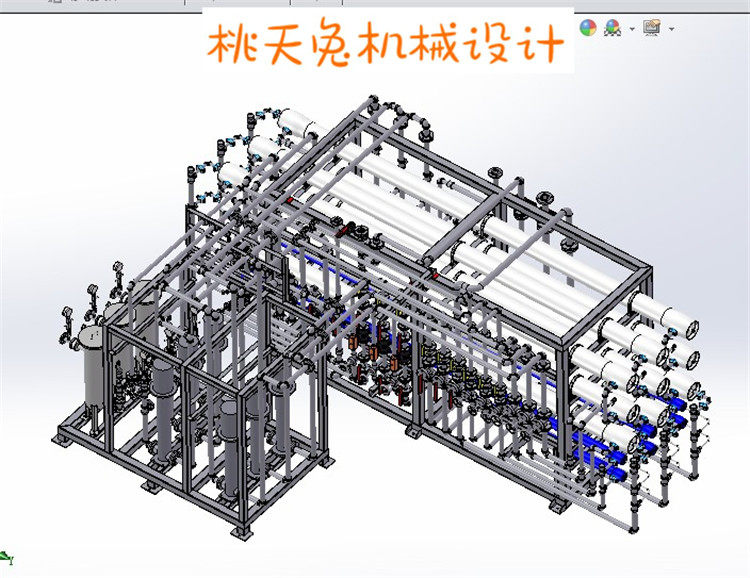The height and width of the screenshot is (578, 750).
Task: Click the Edit Appearance color ball icon
Action: (x=588, y=28)
